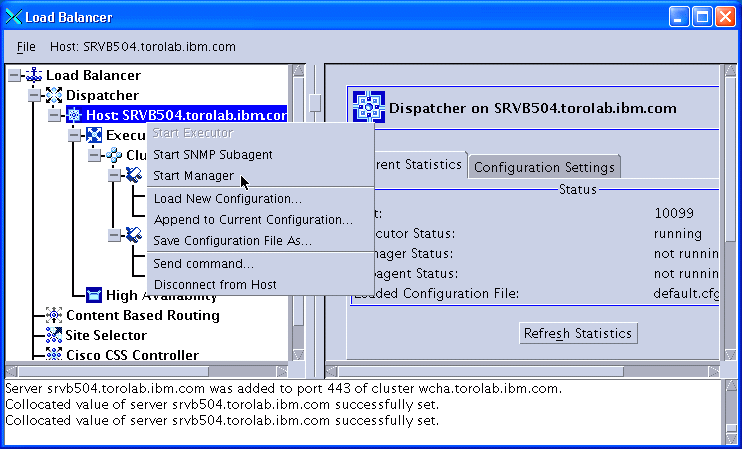742x449 pixels.
Task: Open the File menu
Action: pos(26,47)
